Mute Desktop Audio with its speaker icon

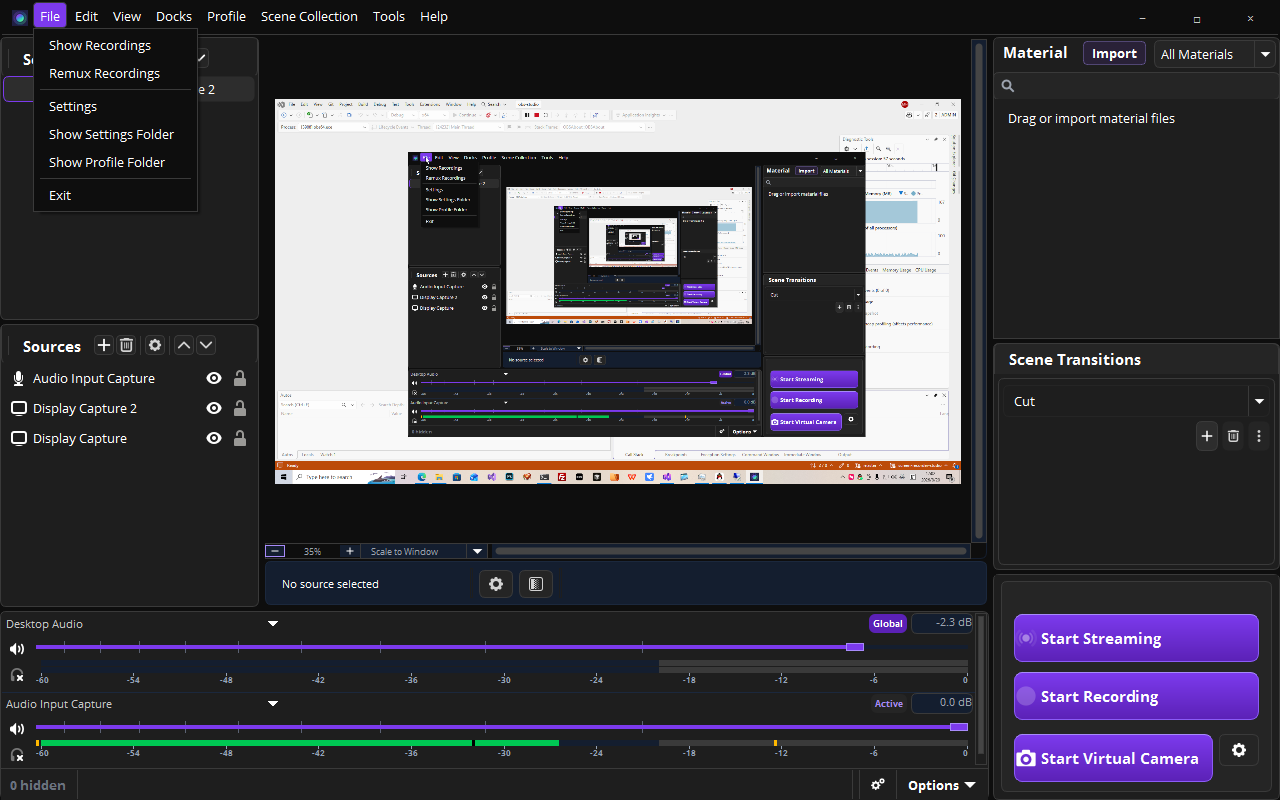pos(17,648)
